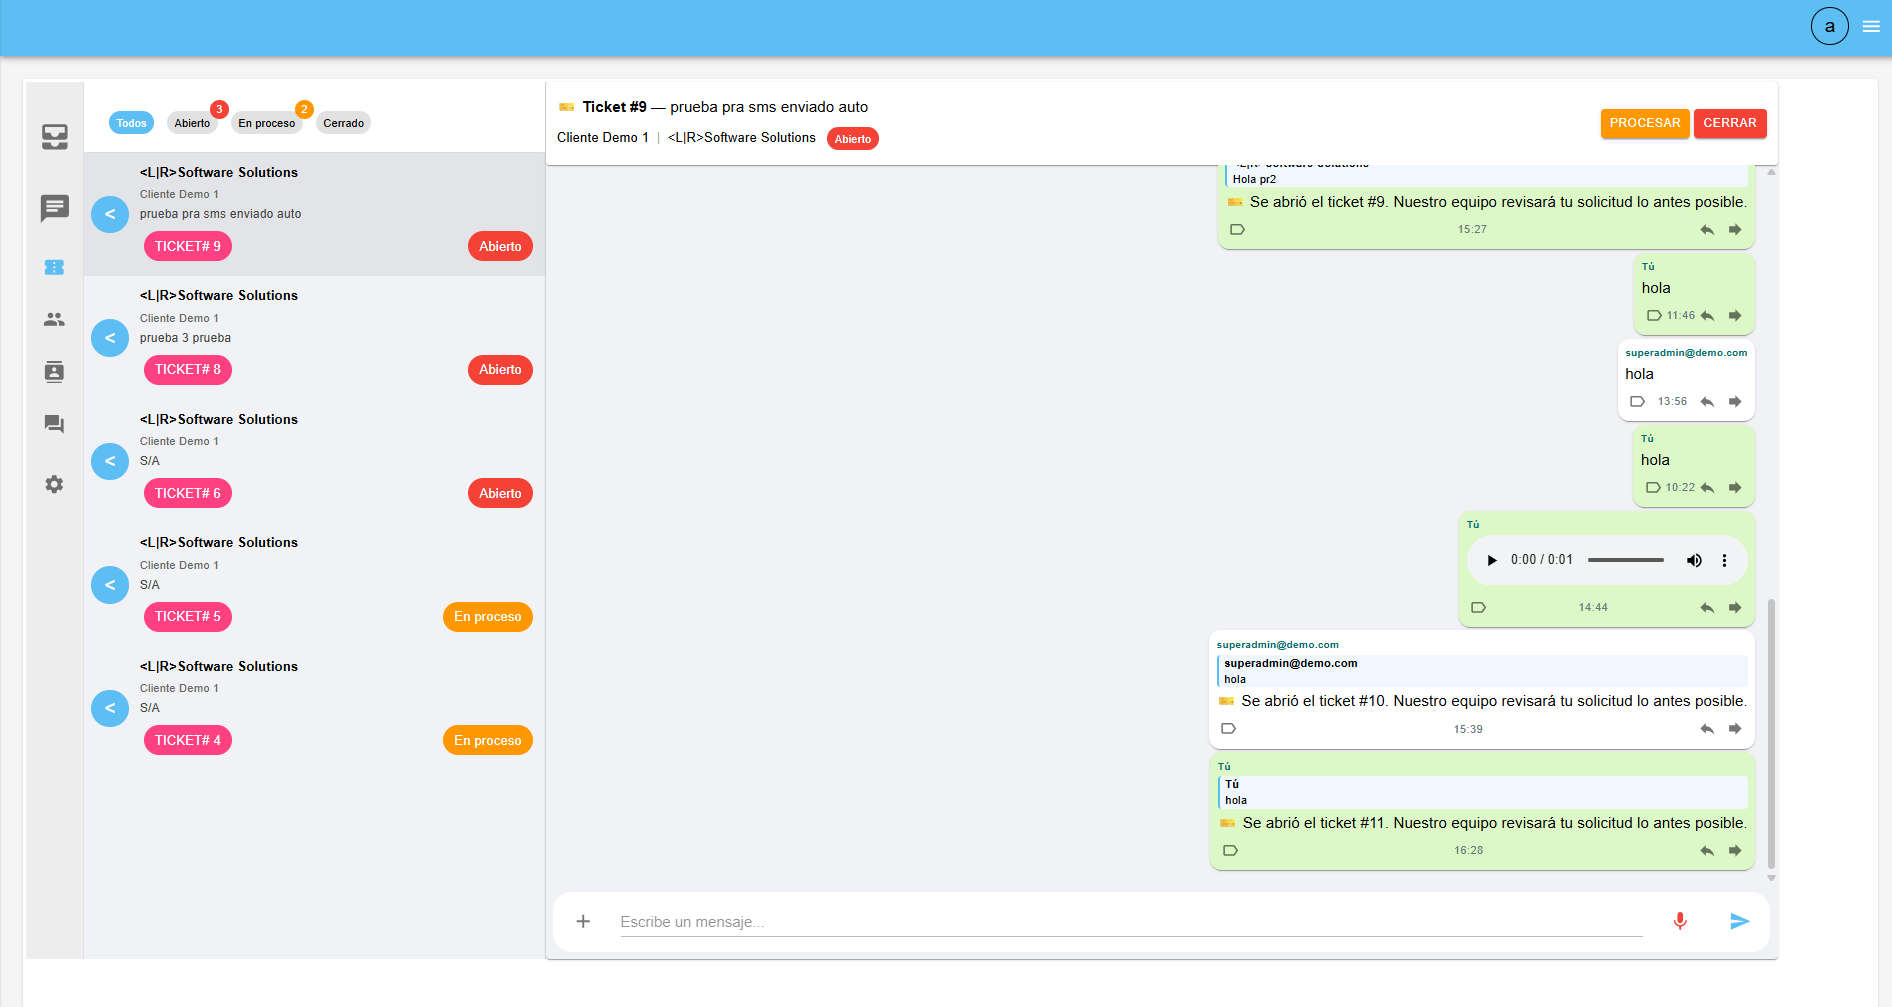Forward the ticket #9 opened message
Image resolution: width=1892 pixels, height=1007 pixels.
pos(1735,230)
